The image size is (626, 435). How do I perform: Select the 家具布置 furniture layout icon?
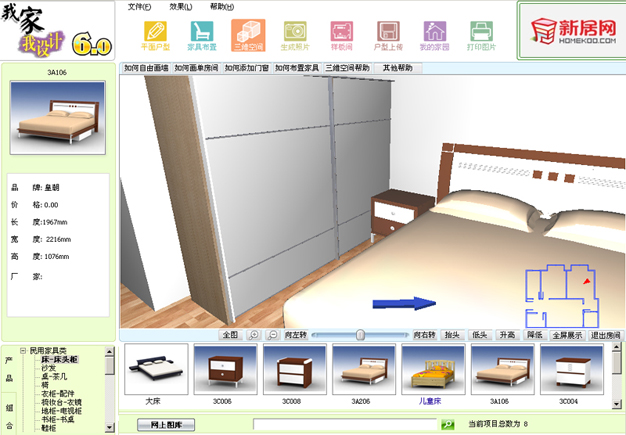(x=203, y=37)
